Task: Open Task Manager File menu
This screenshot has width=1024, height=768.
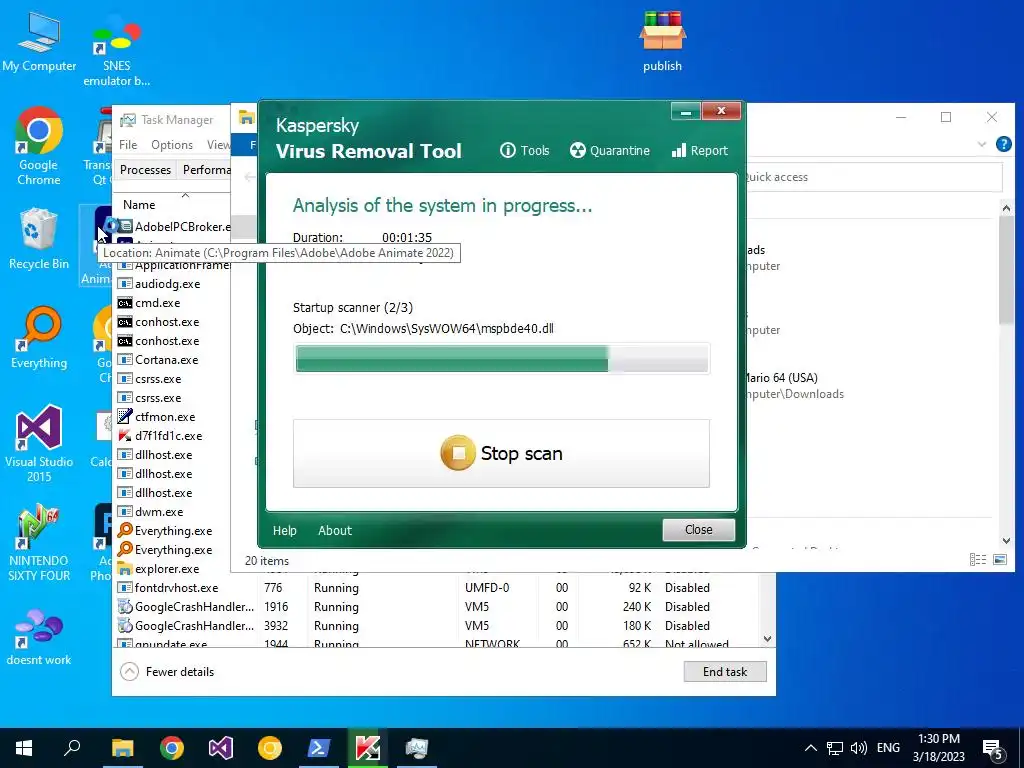Action: [x=128, y=144]
